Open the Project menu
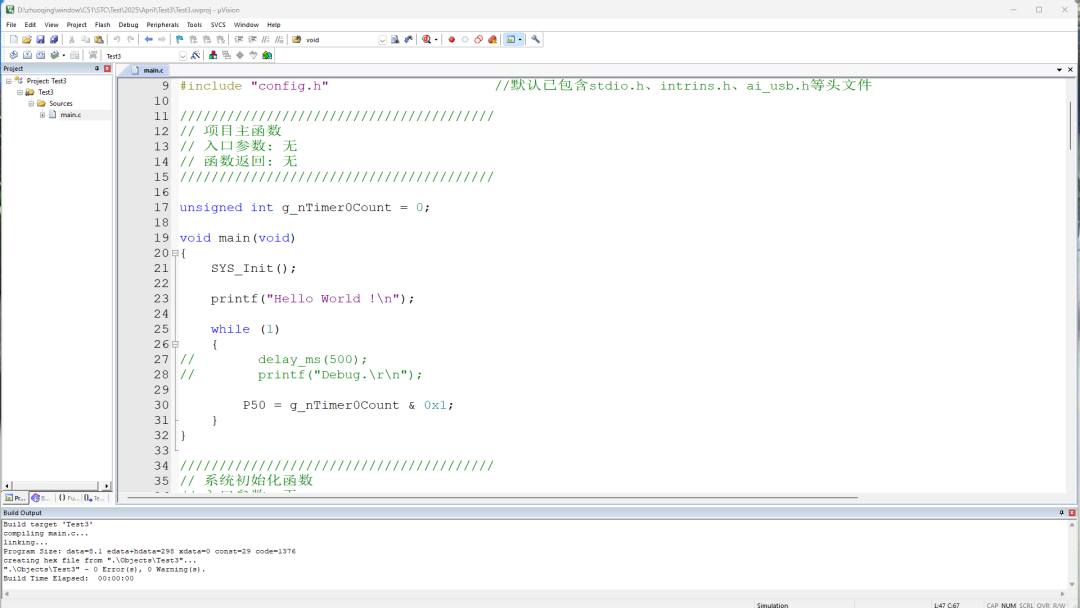This screenshot has height=608, width=1080. tap(76, 25)
